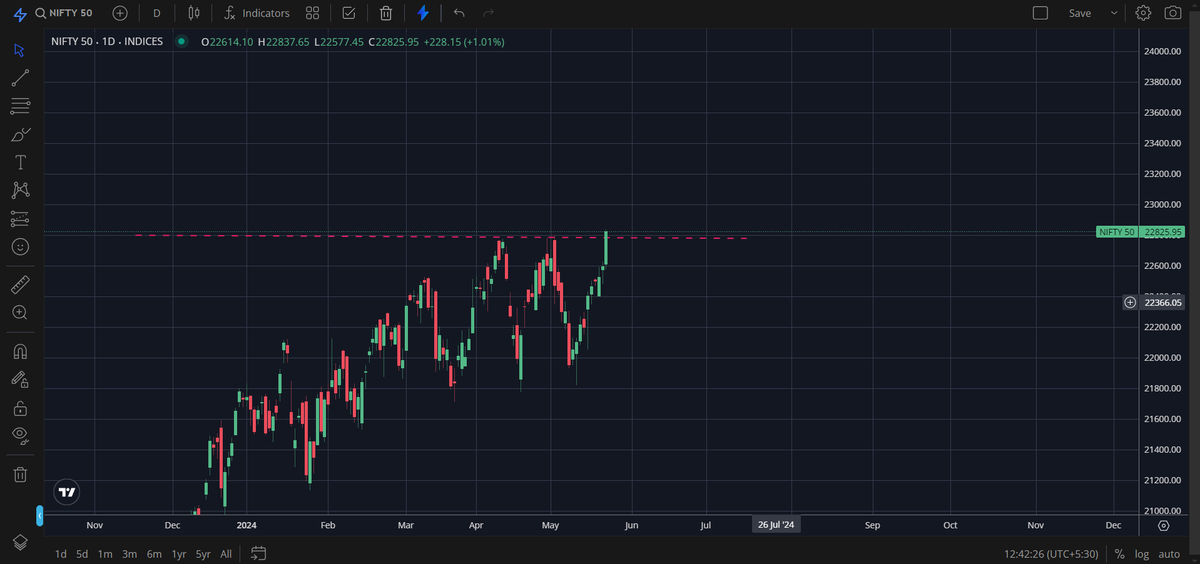Screen dimensions: 1200x564
Task: Click the fullscreen rectangle icon
Action: (1040, 13)
